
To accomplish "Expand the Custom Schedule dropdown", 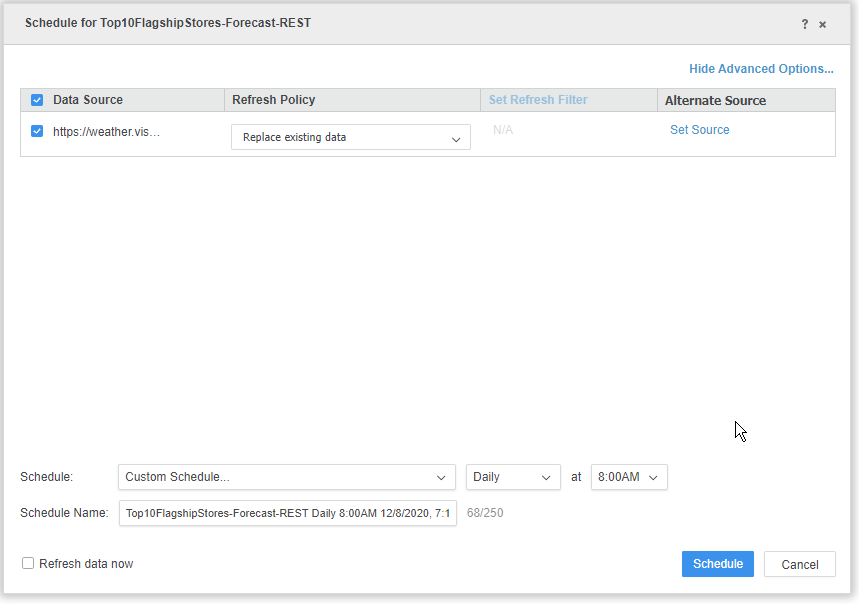I will pos(287,477).
